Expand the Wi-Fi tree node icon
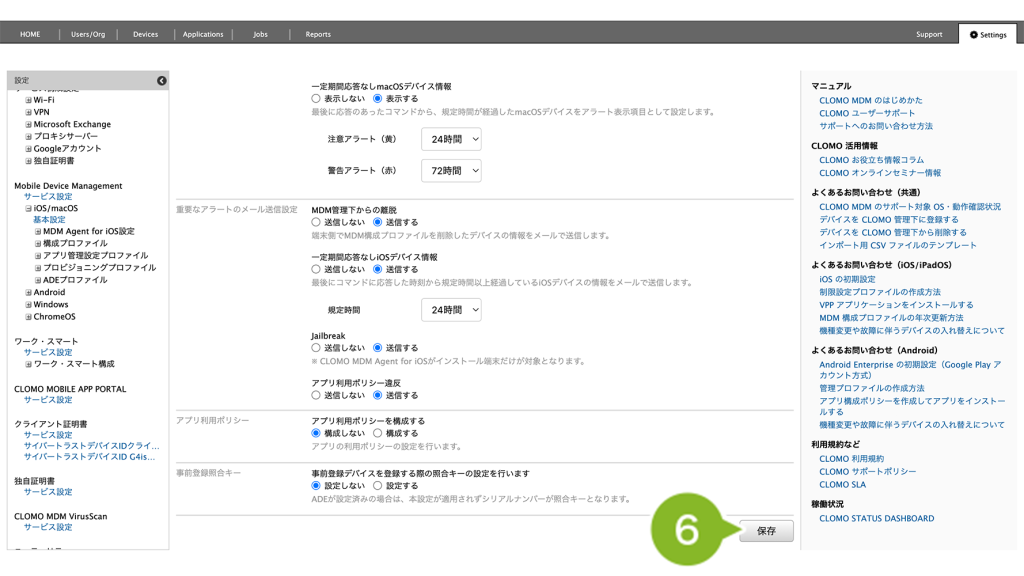The width and height of the screenshot is (1024, 576). coord(28,100)
